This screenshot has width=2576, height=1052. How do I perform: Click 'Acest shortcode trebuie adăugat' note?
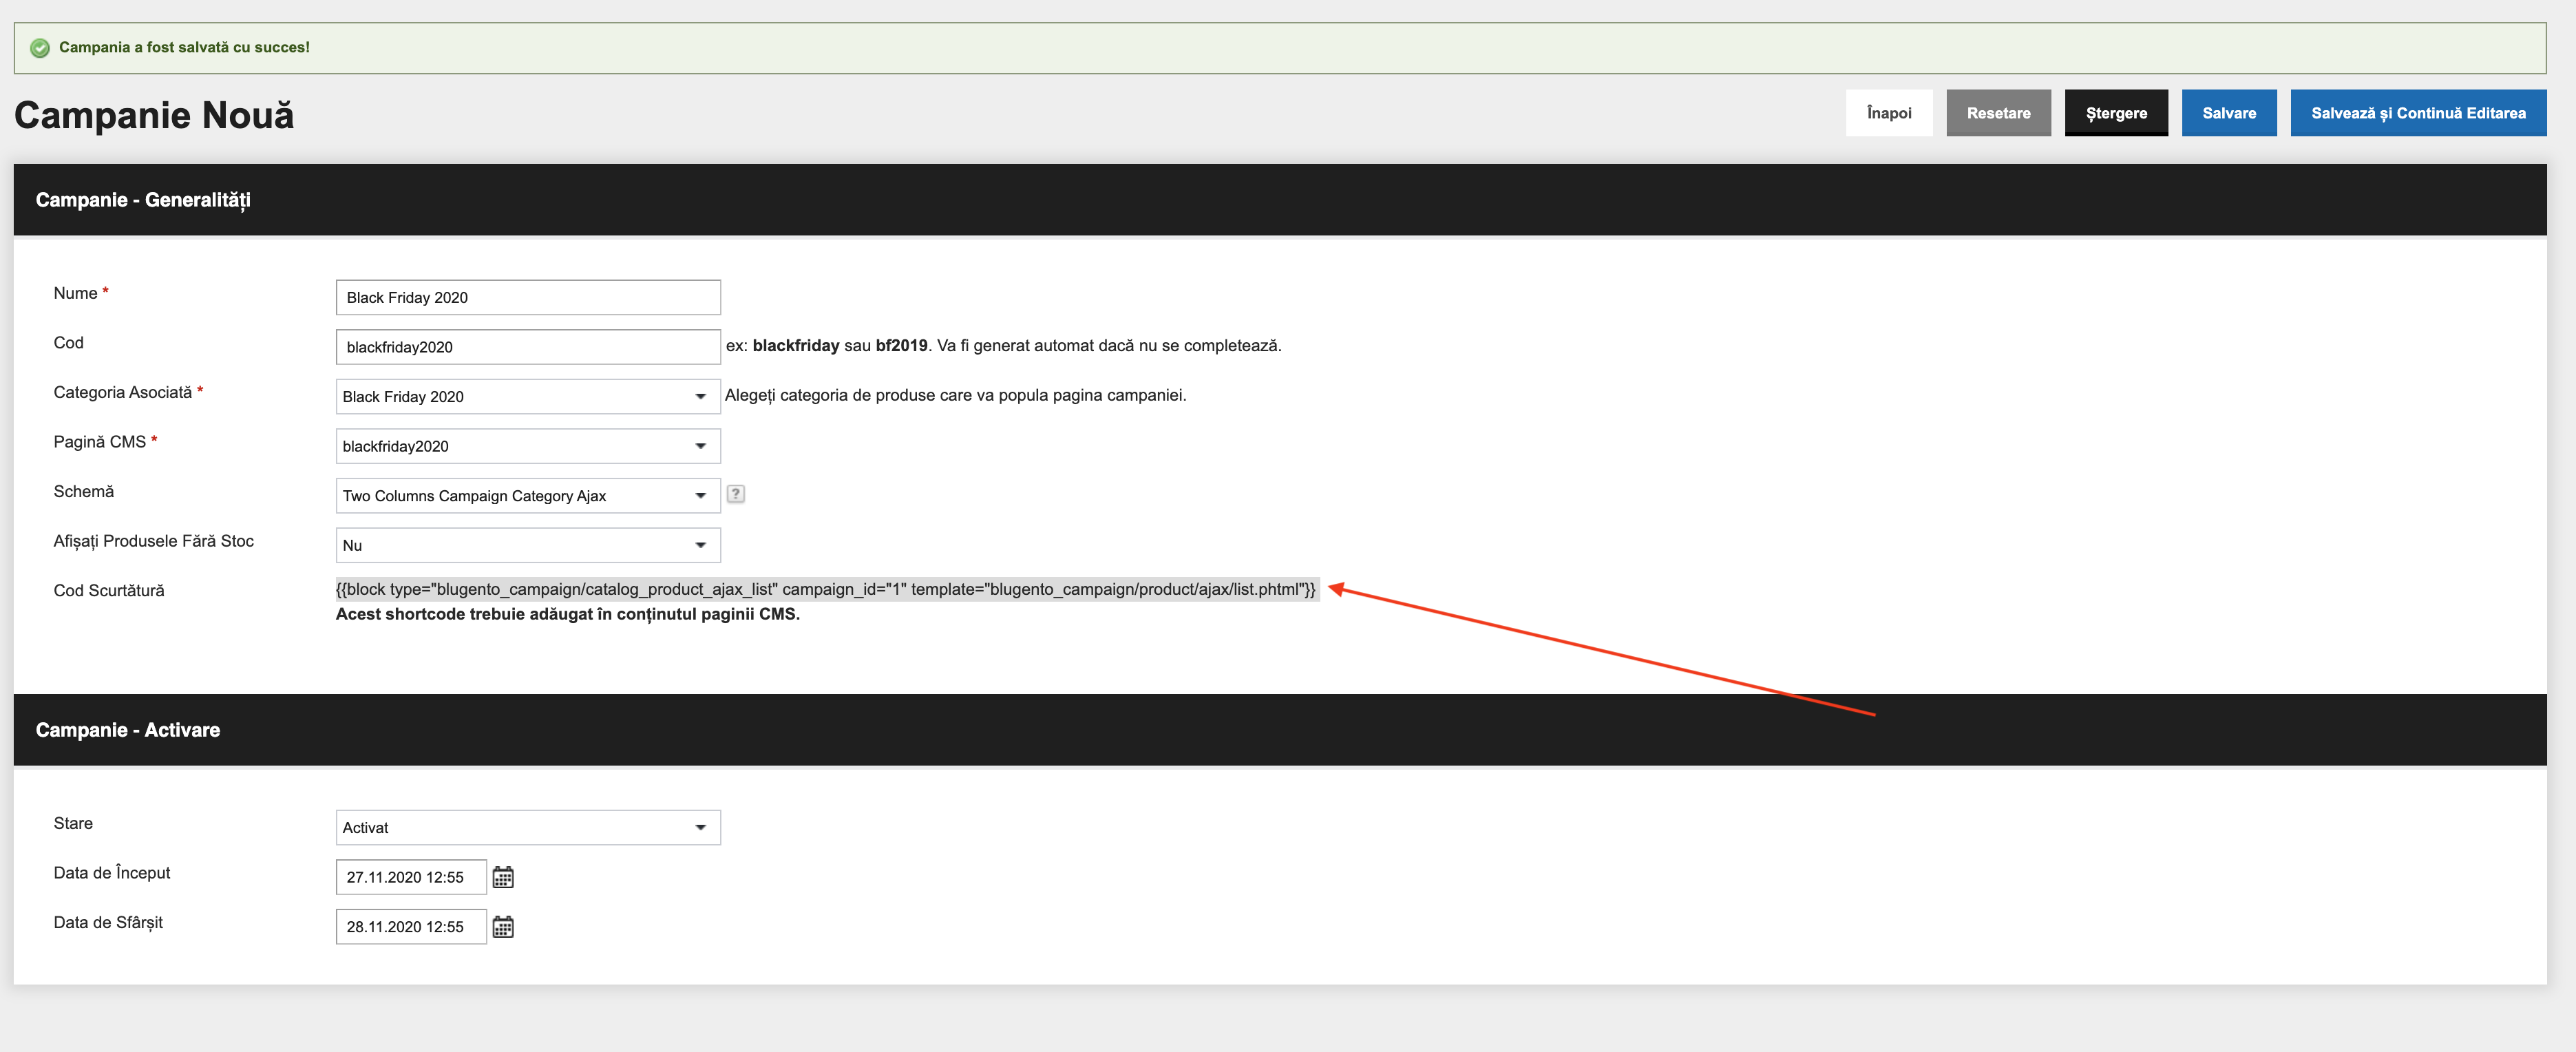point(567,614)
